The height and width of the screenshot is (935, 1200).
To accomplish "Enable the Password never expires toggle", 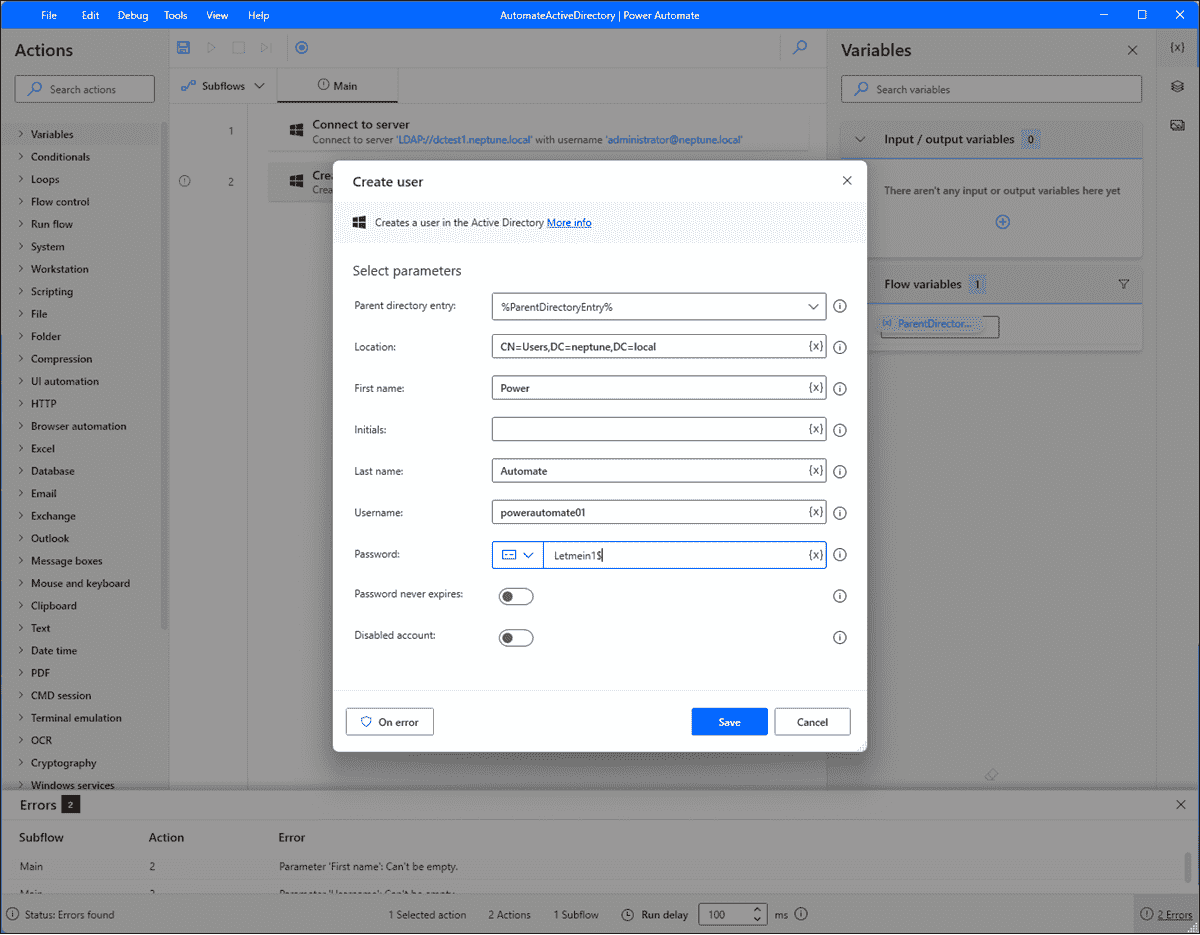I will (x=516, y=595).
